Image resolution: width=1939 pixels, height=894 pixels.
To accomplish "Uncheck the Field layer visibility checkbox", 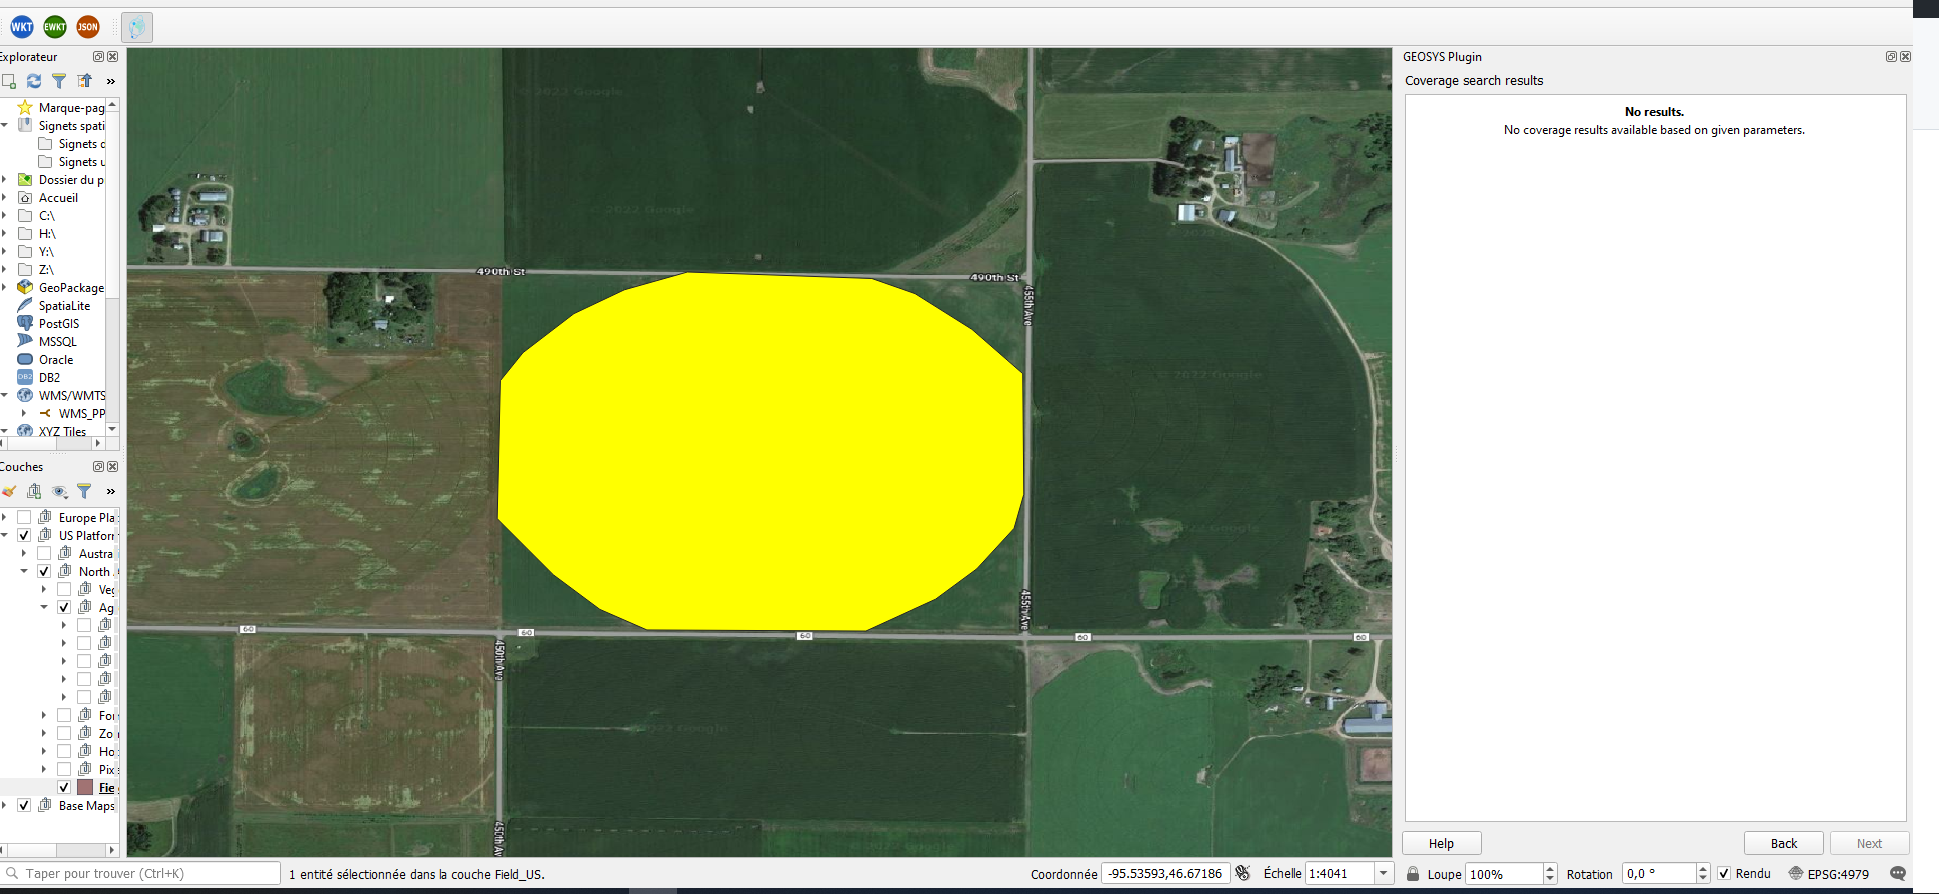I will [64, 787].
